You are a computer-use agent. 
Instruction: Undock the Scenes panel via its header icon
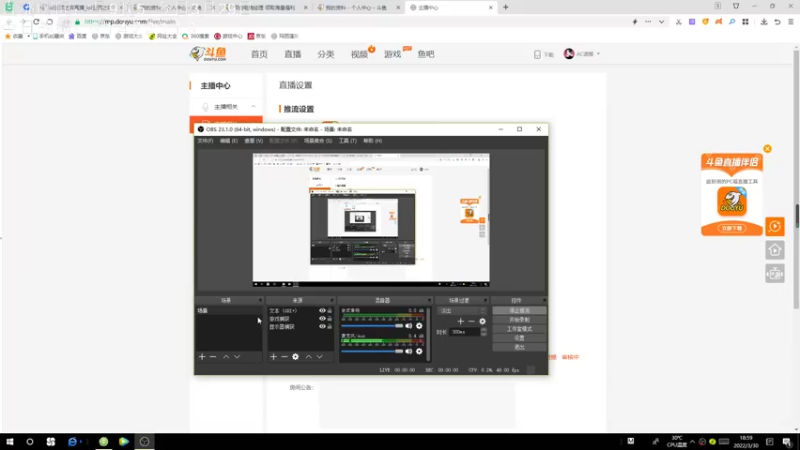pos(260,301)
